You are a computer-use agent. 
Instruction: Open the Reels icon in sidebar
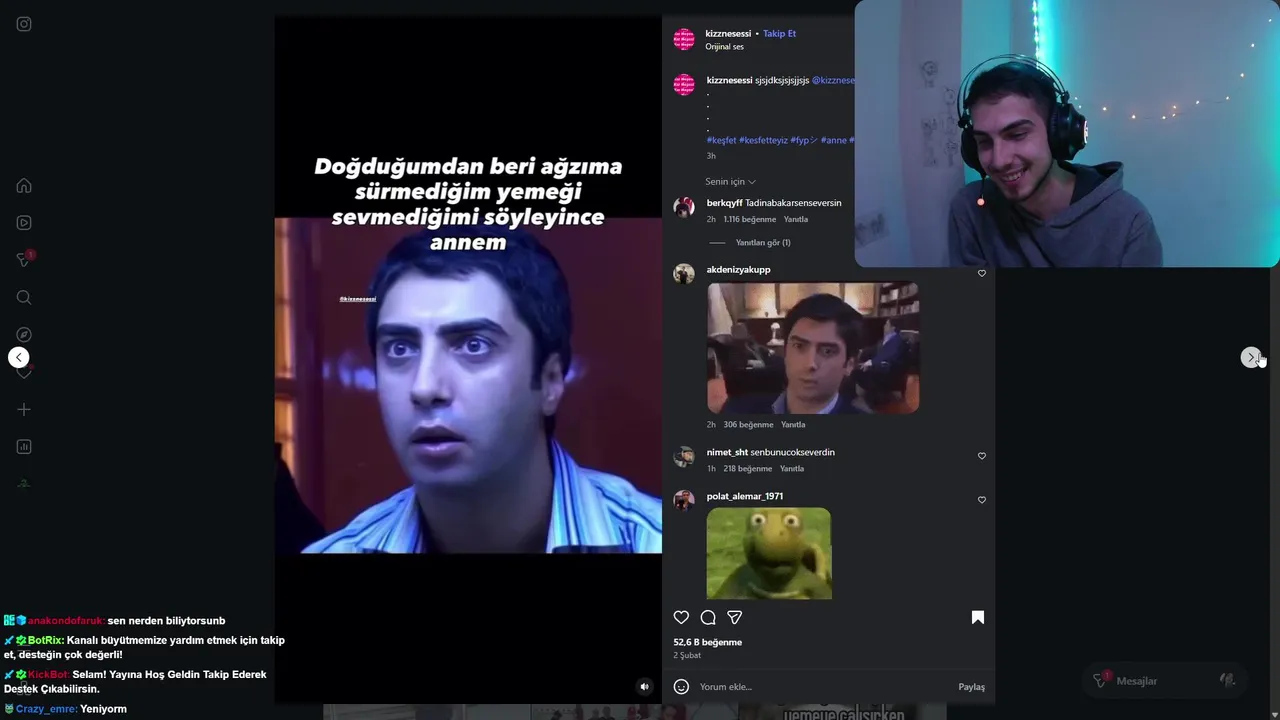24,223
